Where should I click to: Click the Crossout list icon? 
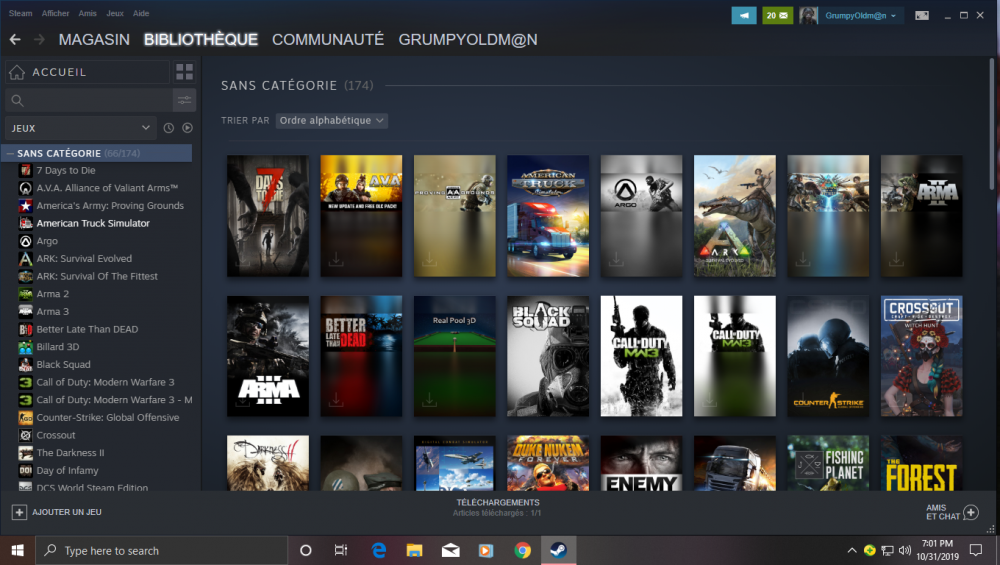coord(26,436)
